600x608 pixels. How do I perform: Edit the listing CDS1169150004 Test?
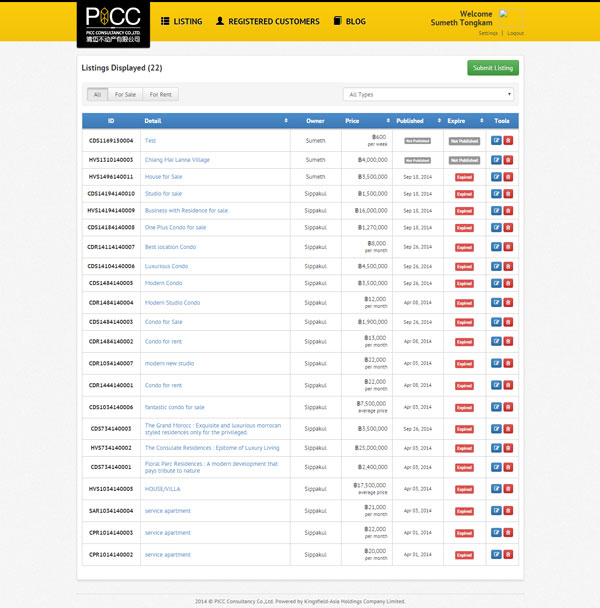point(496,140)
